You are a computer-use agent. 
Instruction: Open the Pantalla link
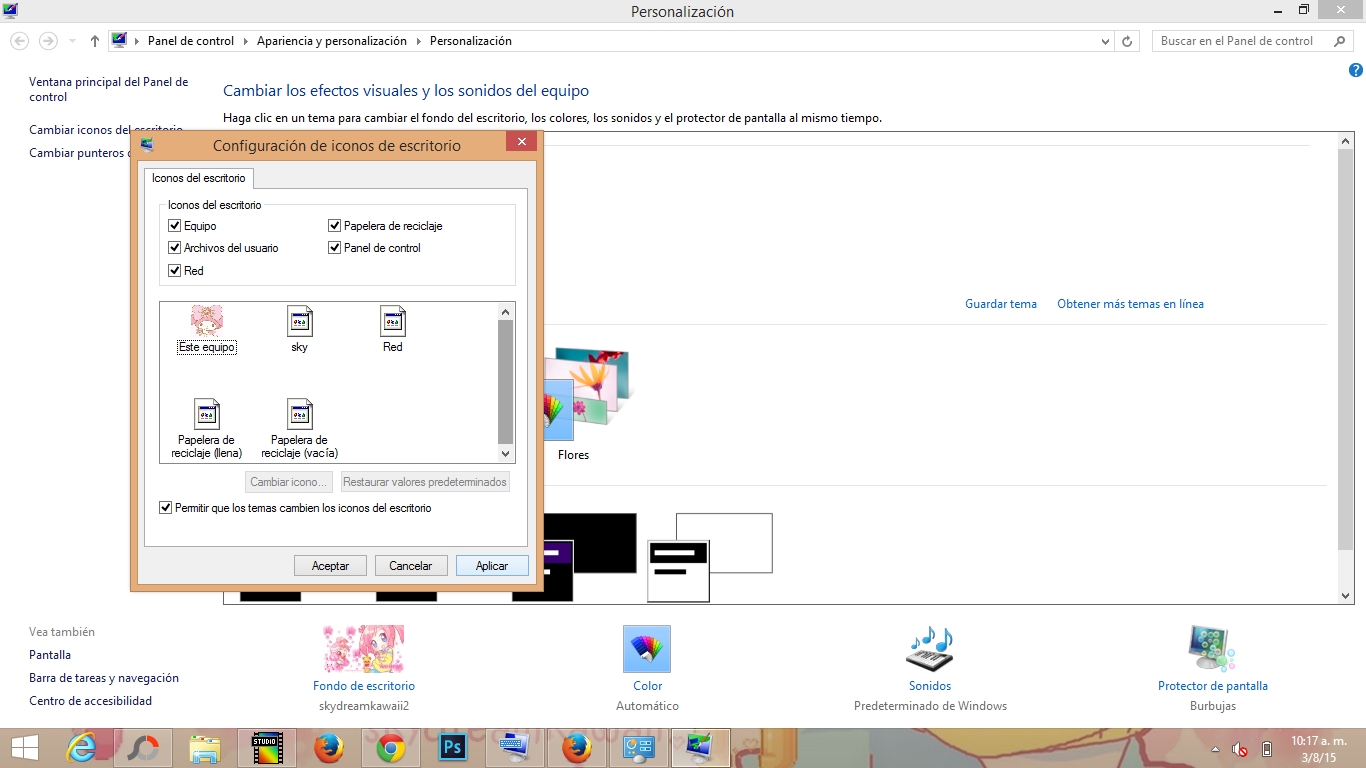pyautogui.click(x=50, y=655)
